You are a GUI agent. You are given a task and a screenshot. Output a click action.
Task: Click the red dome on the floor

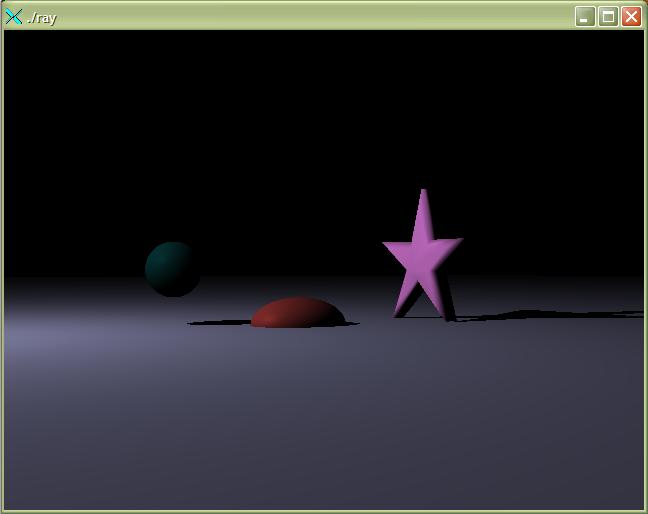click(x=298, y=312)
